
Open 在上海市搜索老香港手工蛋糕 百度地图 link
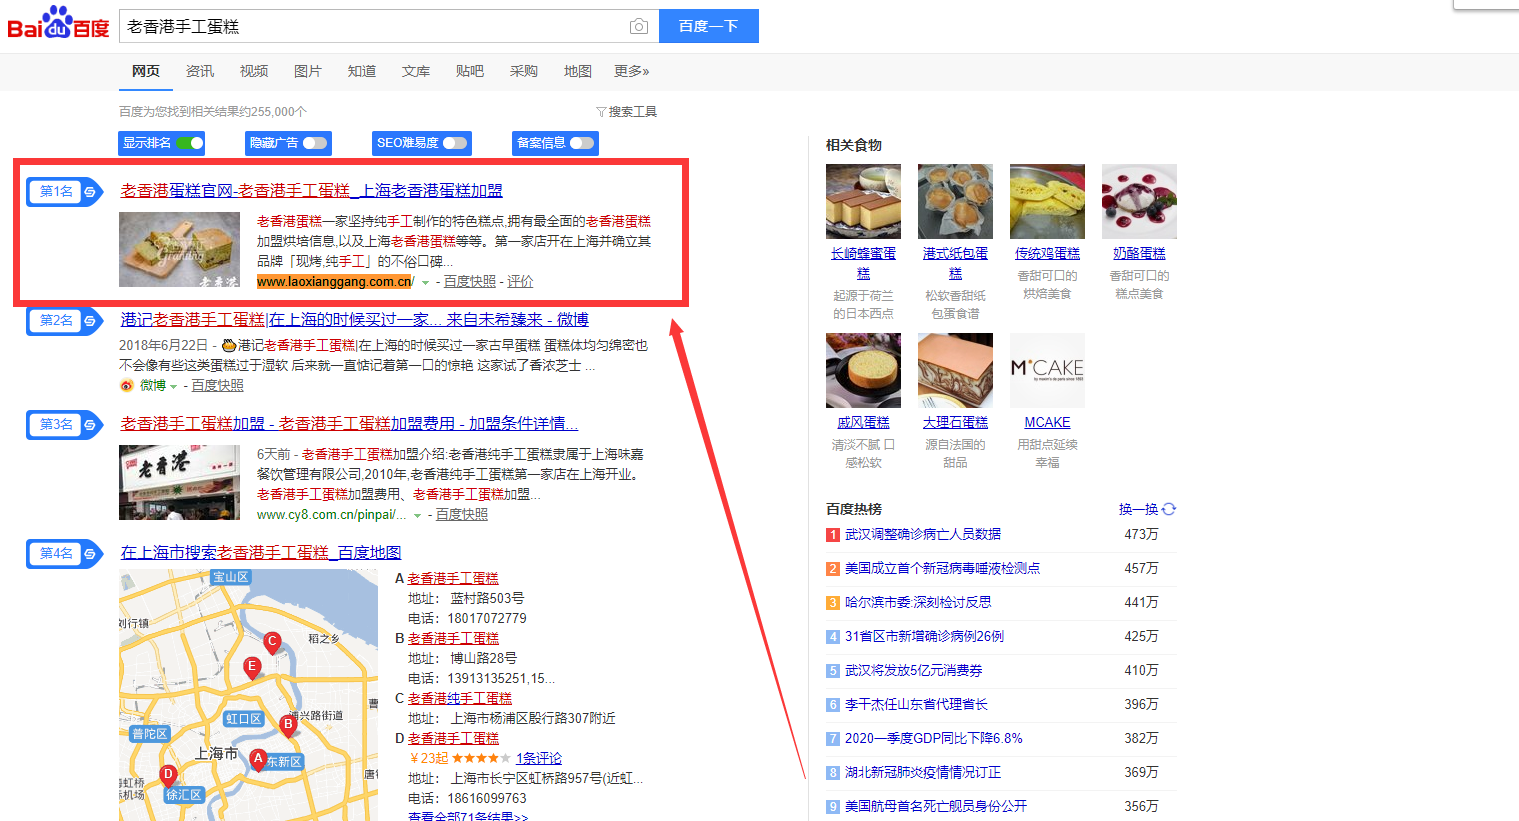[x=261, y=553]
